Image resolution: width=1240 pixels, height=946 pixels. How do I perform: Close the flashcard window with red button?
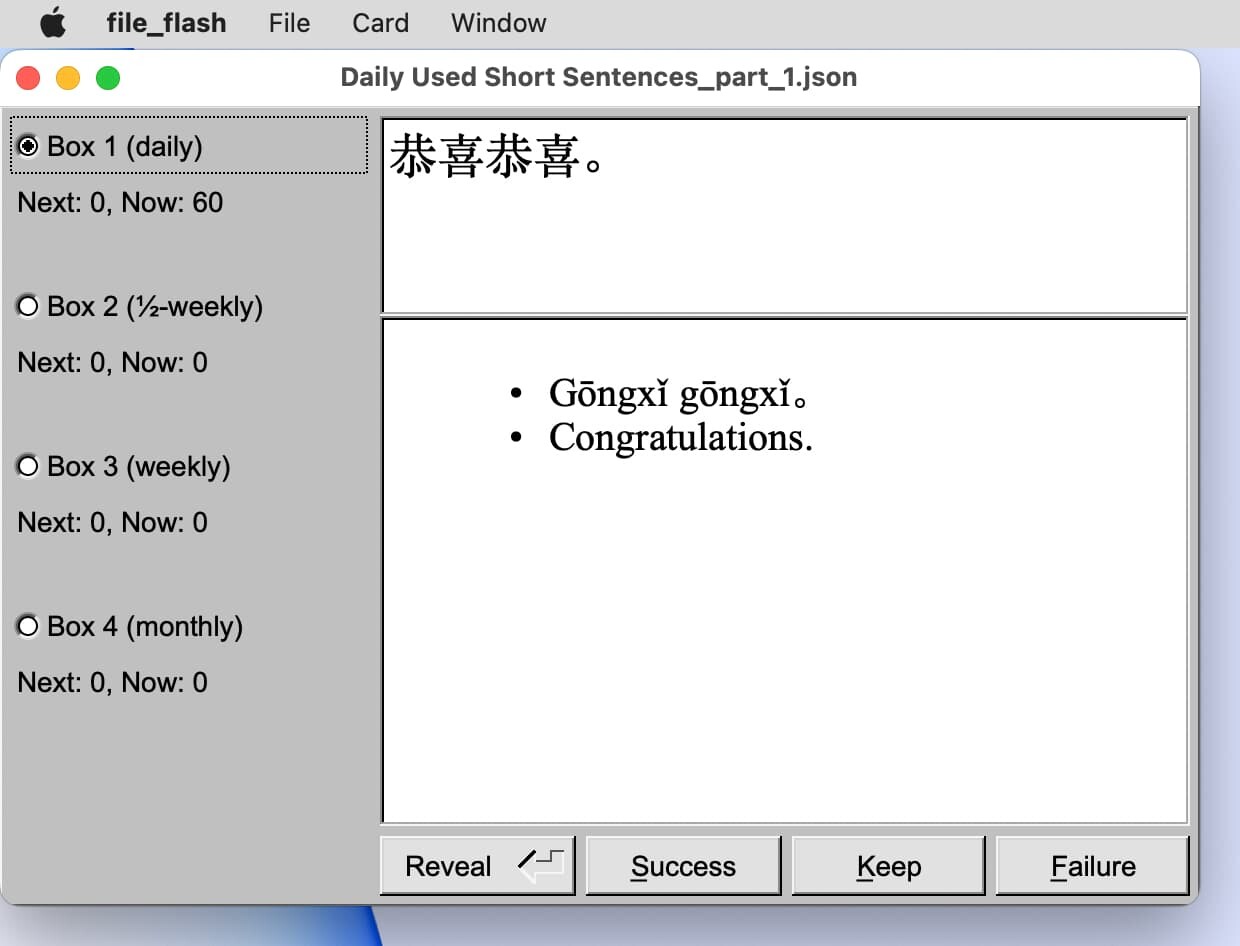28,78
